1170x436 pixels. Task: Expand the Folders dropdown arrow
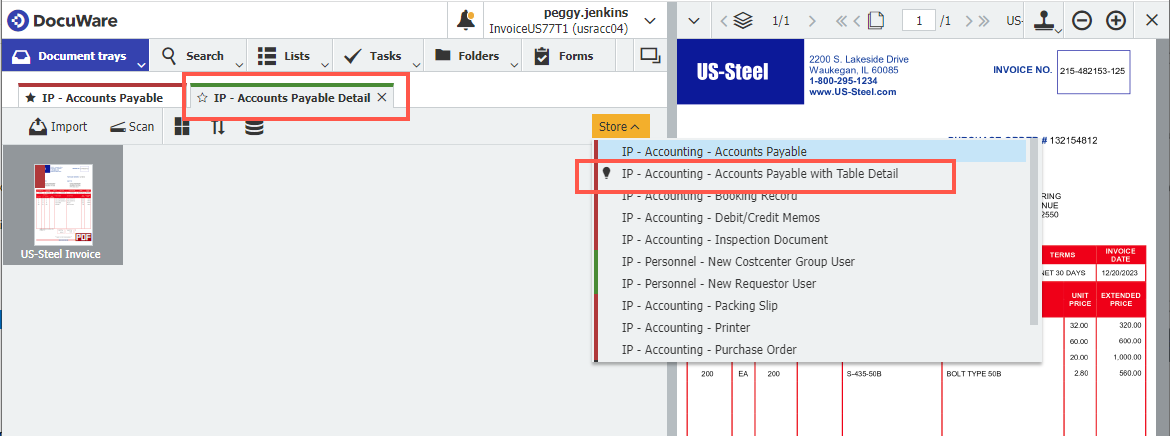click(x=514, y=65)
